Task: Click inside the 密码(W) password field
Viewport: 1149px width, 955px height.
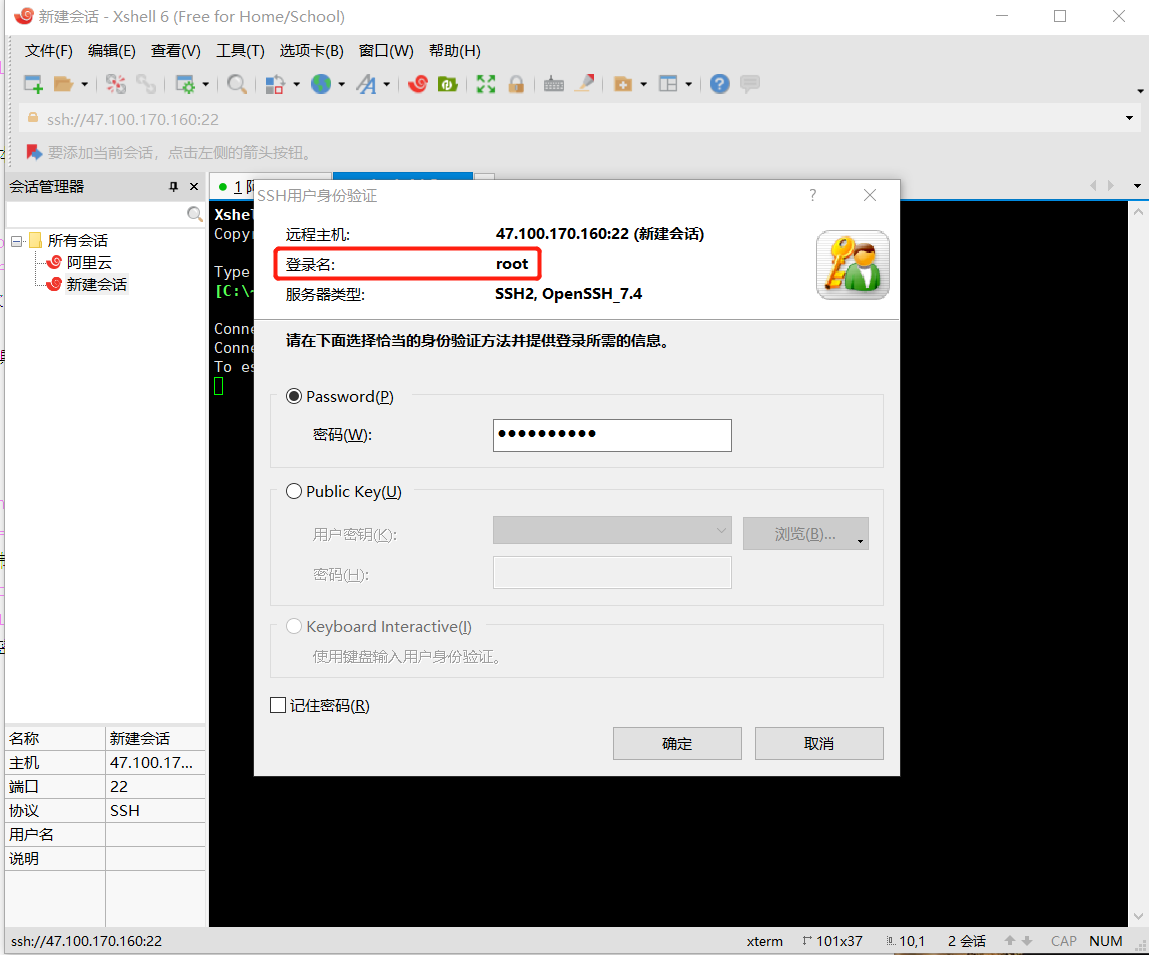Action: [x=611, y=435]
